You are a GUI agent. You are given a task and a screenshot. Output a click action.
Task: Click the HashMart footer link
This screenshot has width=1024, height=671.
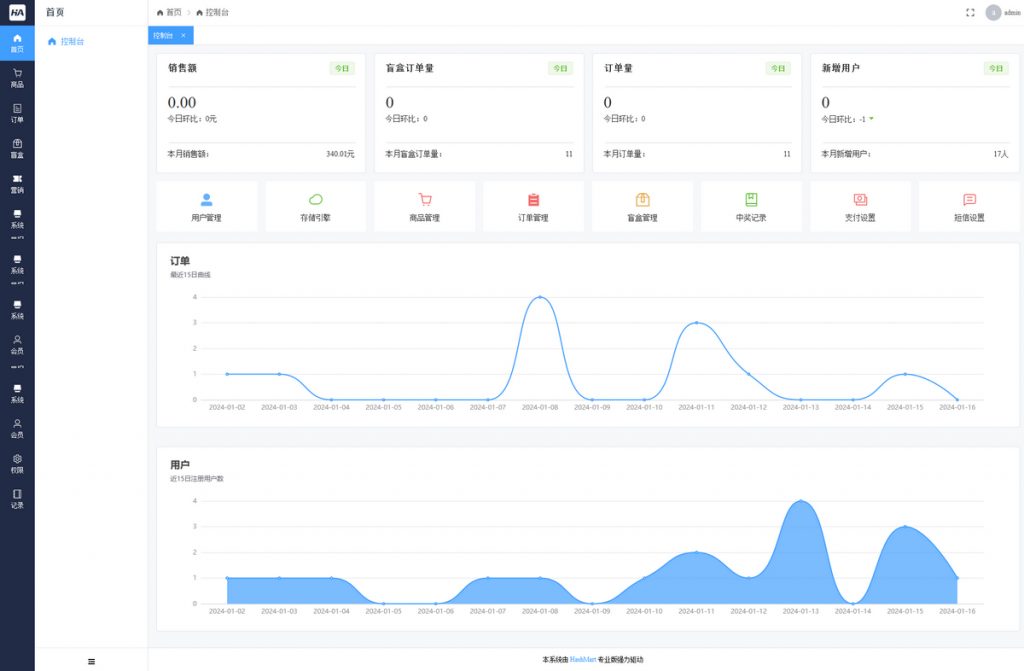[x=583, y=660]
